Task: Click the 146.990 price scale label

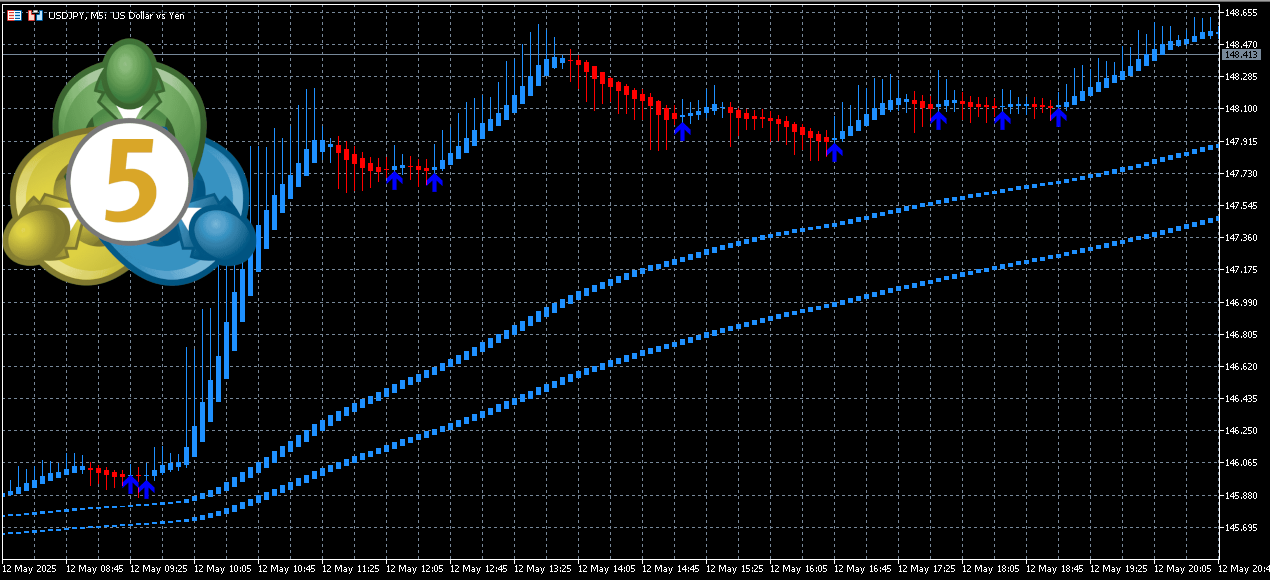Action: coord(1241,302)
